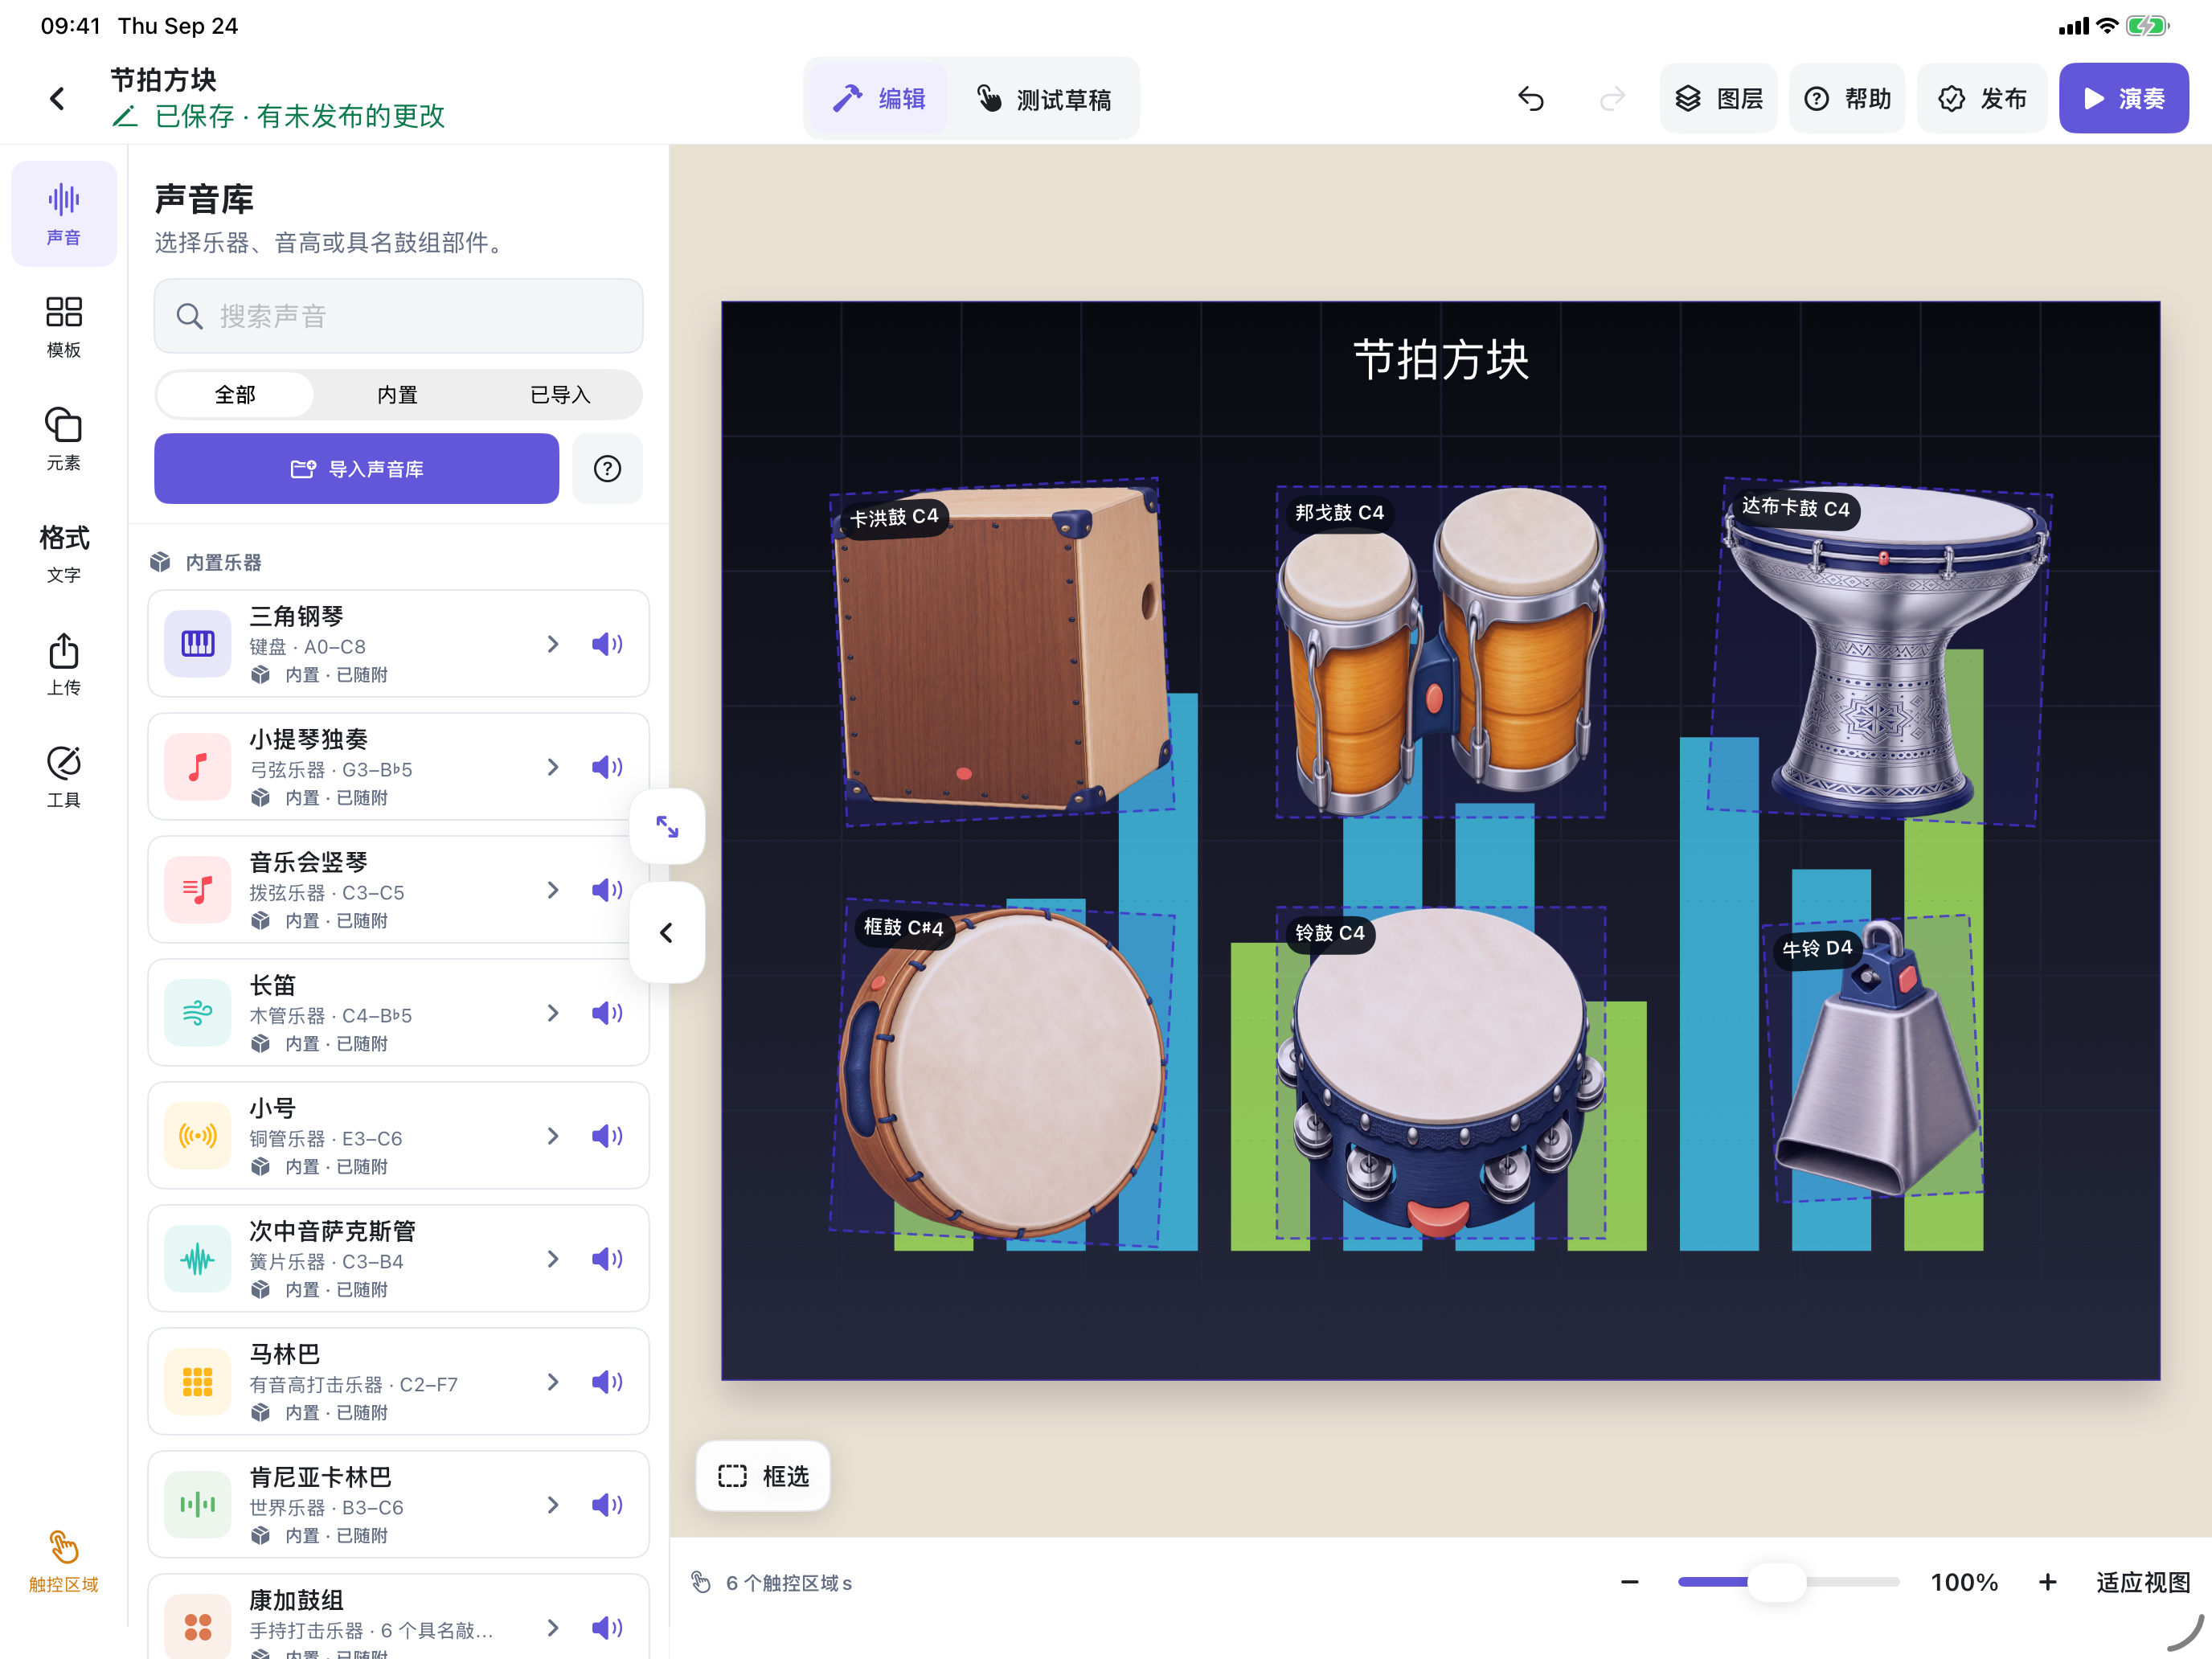Expand the 次中音萨克斯管 instrument chevron
This screenshot has height=1659, width=2212.
pyautogui.click(x=553, y=1259)
